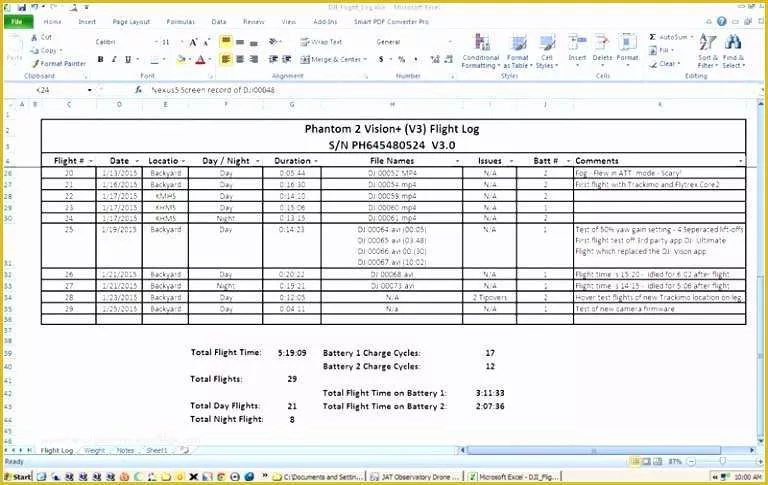Screen dimensions: 768x485
Task: Click the fx Insert Function button
Action: (x=139, y=90)
